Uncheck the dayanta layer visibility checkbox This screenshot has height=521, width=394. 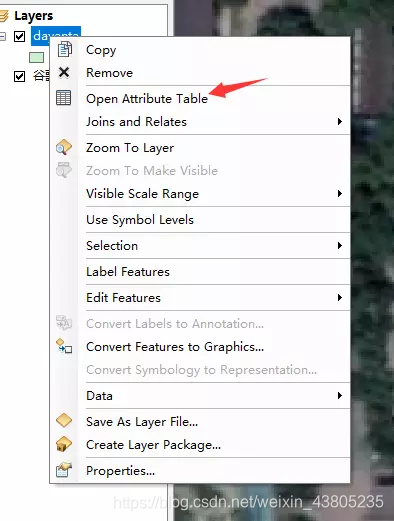click(19, 36)
